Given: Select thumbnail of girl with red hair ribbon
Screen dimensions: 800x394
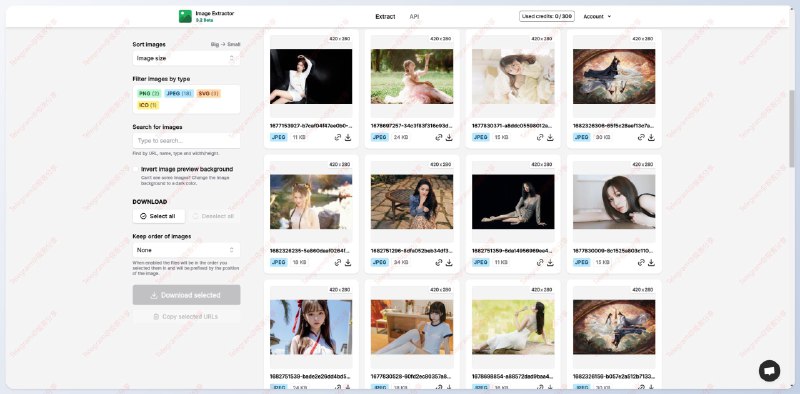Looking at the screenshot, I should (x=311, y=327).
